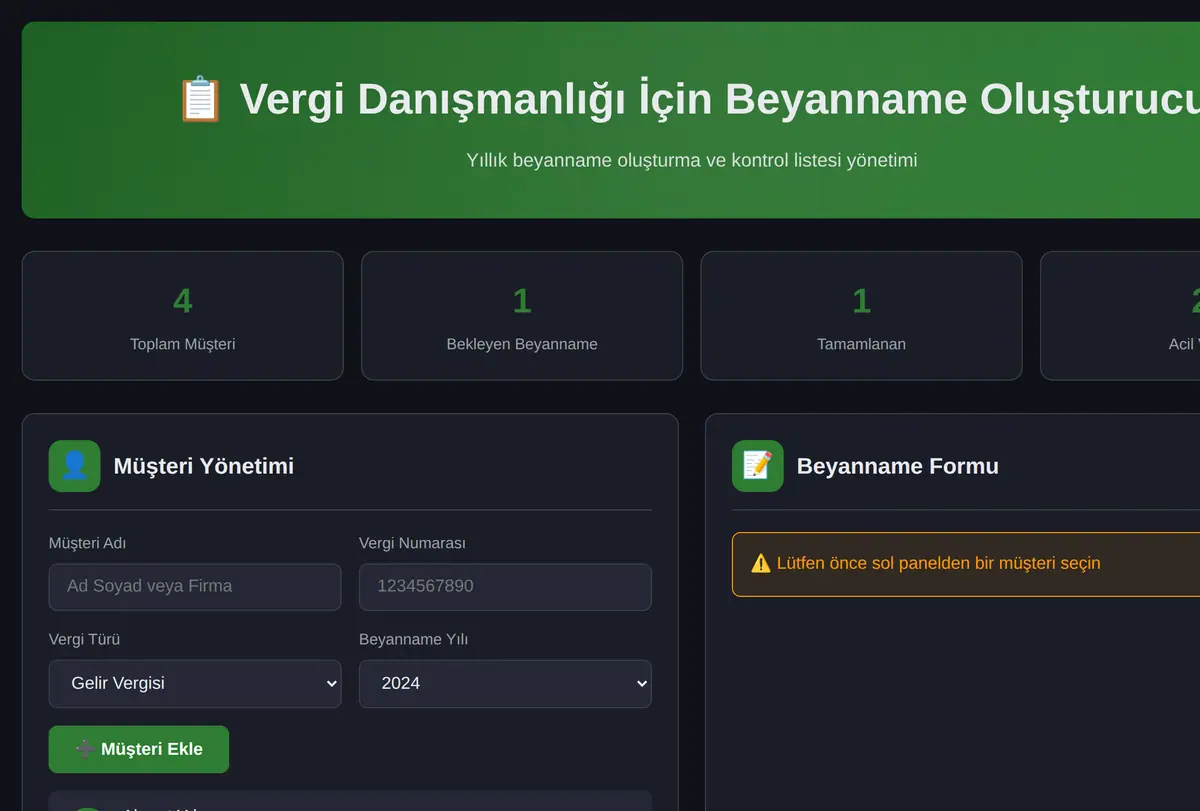Focus the Vergi Numarası input field
This screenshot has width=1200, height=811.
[505, 587]
